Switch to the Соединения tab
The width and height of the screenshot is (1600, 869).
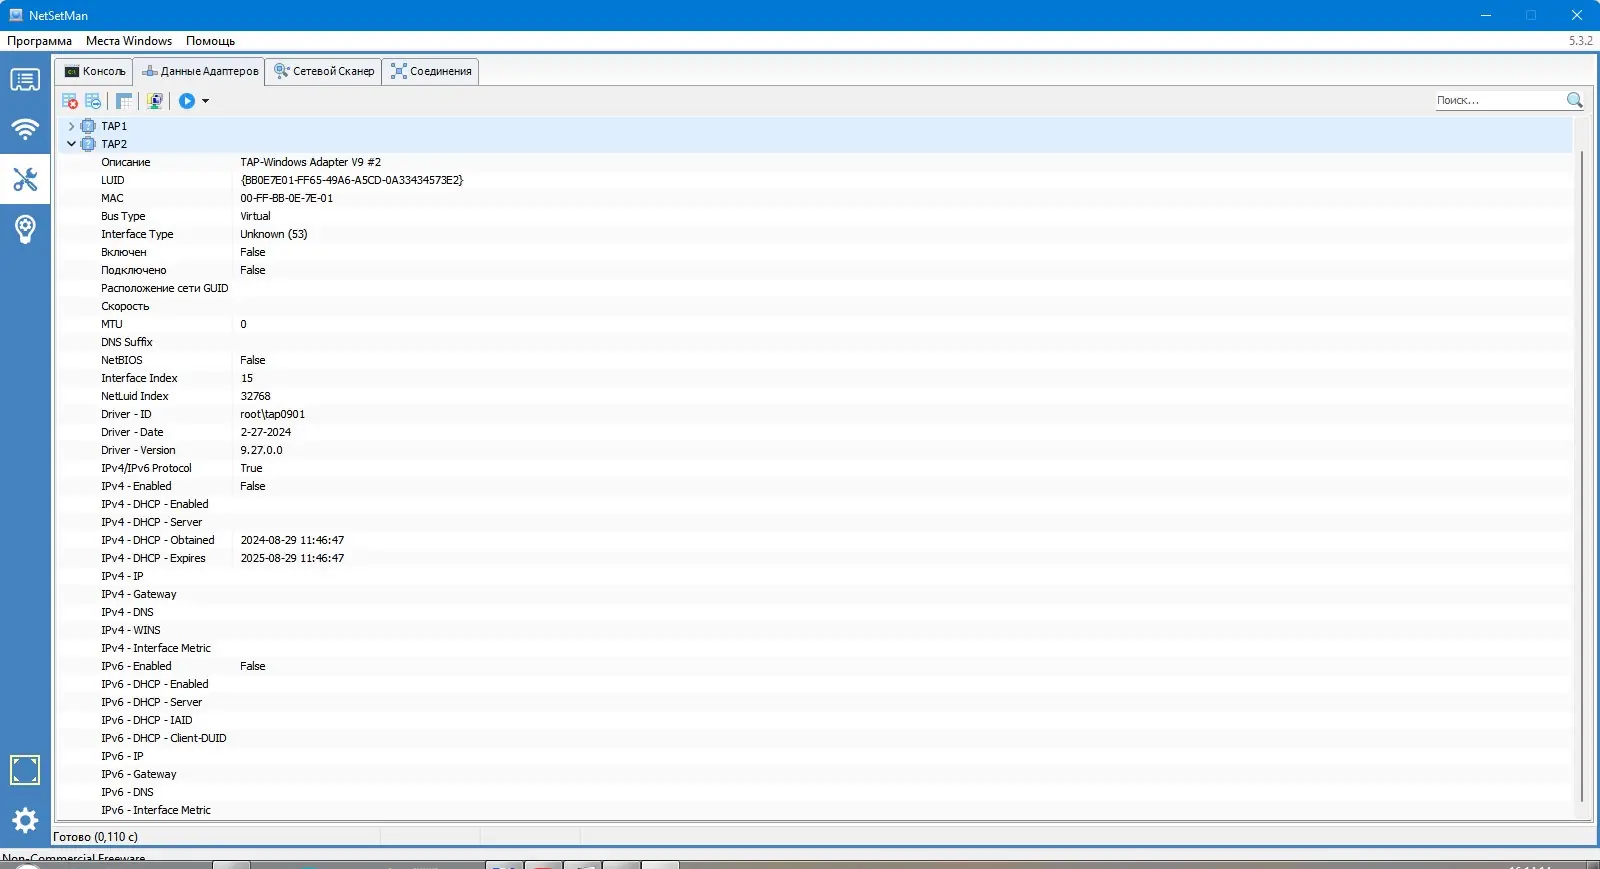(x=431, y=71)
